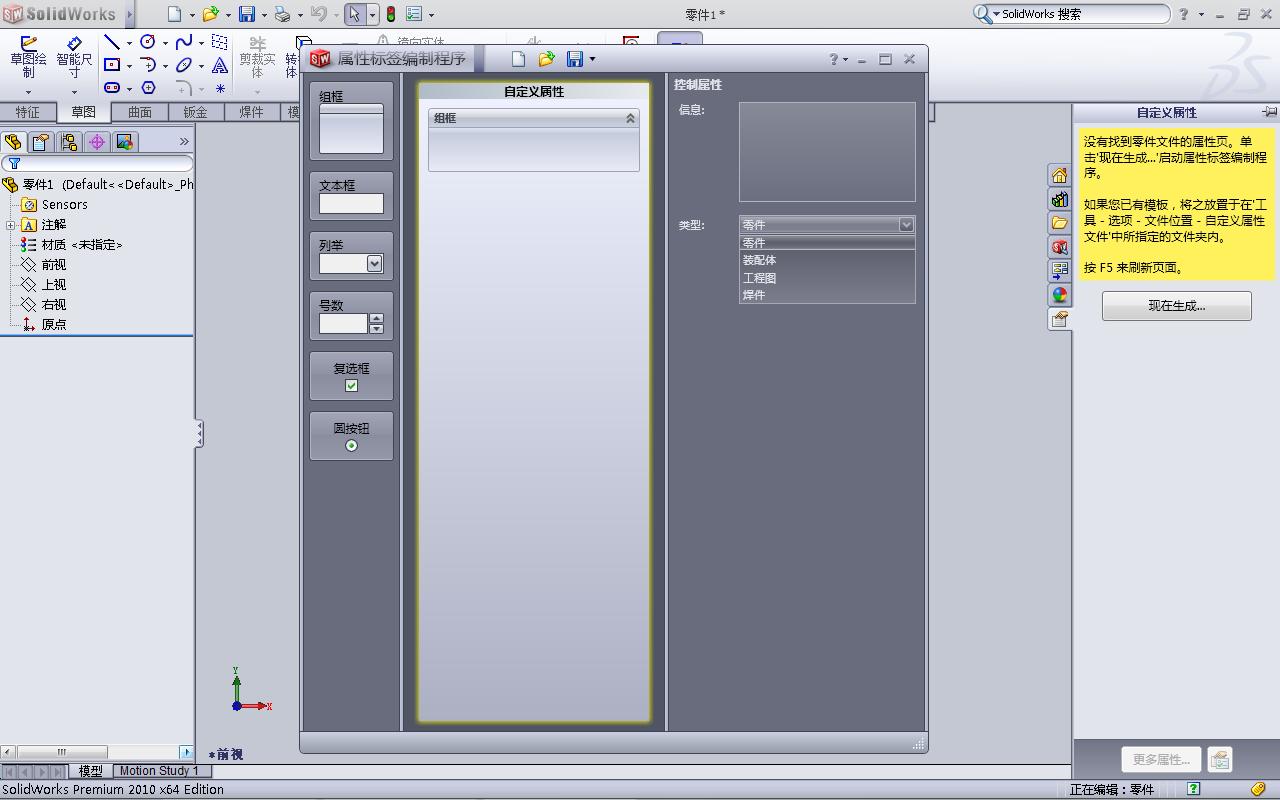Expand the FeatureManager tabs overflow chevron
Image resolution: width=1280 pixels, height=800 pixels.
pos(184,142)
